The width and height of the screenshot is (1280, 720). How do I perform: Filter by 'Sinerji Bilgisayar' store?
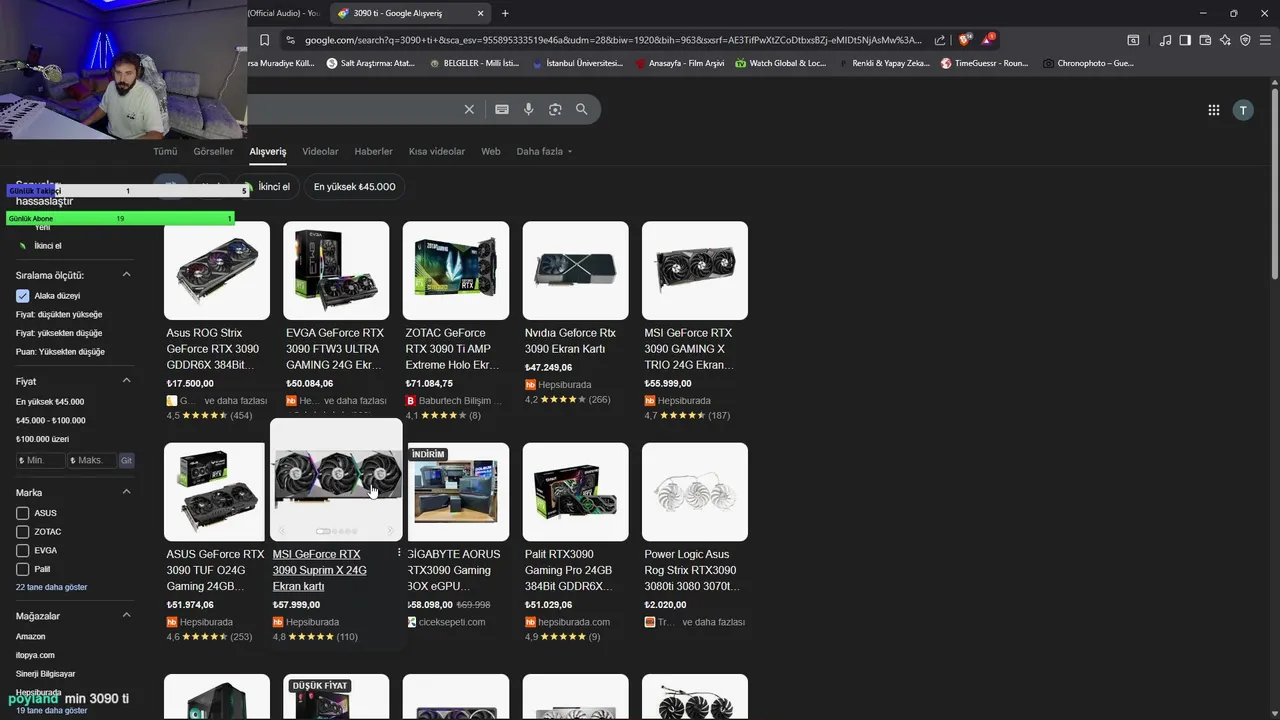tap(45, 674)
